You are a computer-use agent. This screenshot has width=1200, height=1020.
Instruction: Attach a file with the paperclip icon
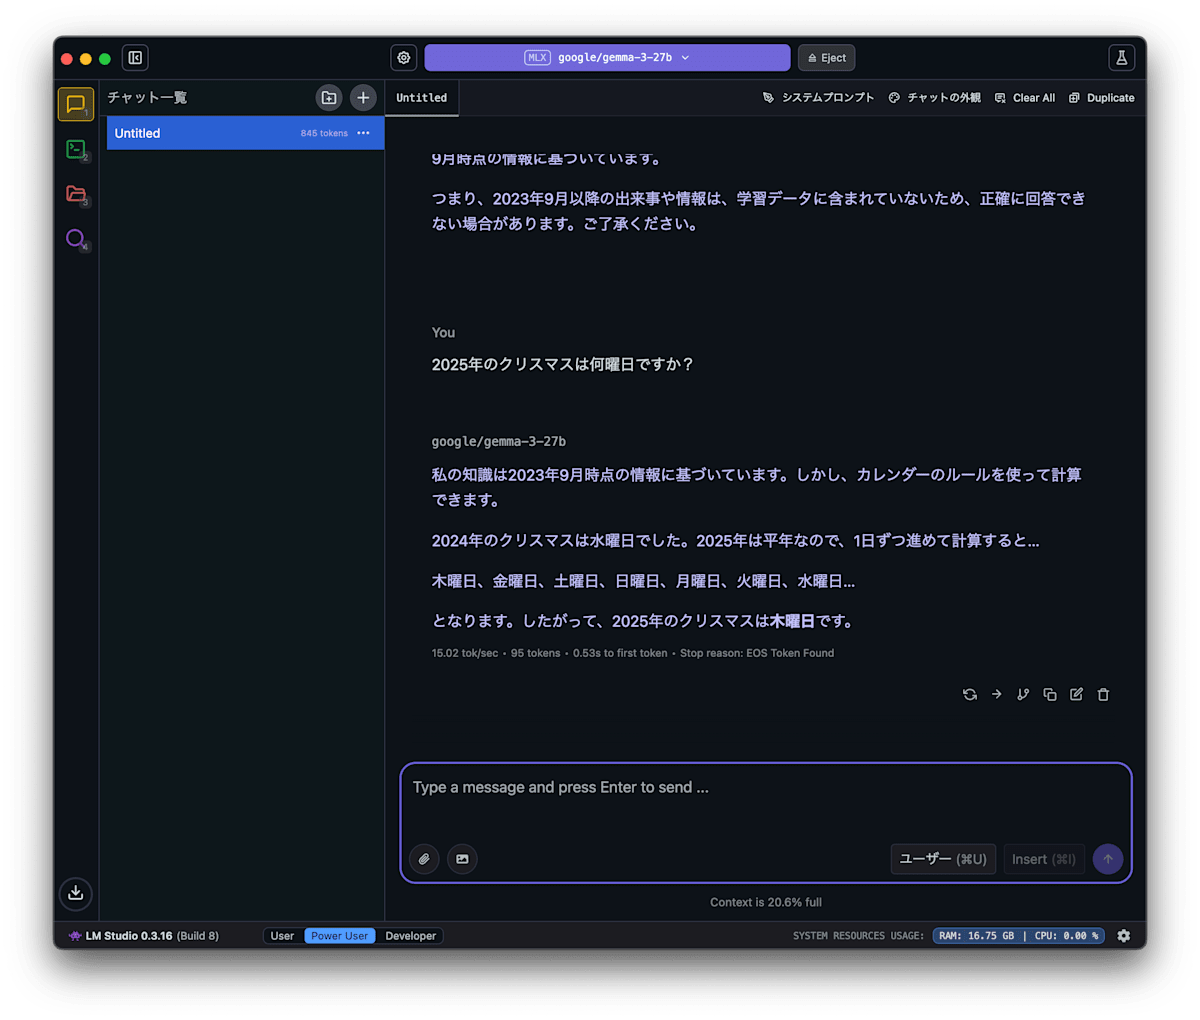[x=425, y=859]
